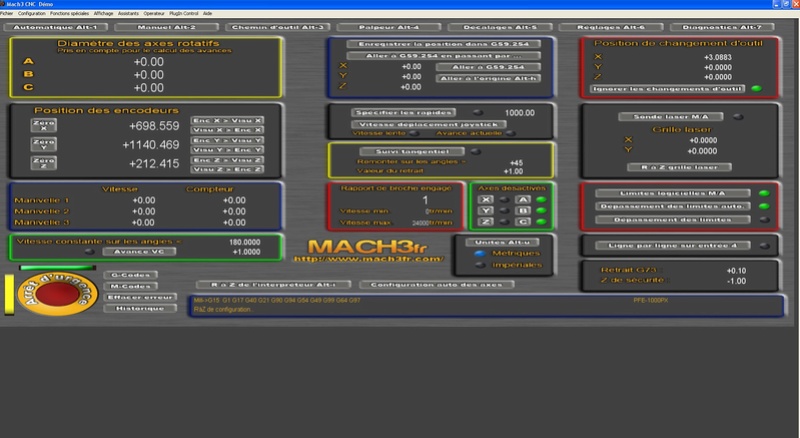The image size is (800, 438).
Task: Hit the red Arrêt d'urgence emergency stop button
Action: tap(57, 294)
